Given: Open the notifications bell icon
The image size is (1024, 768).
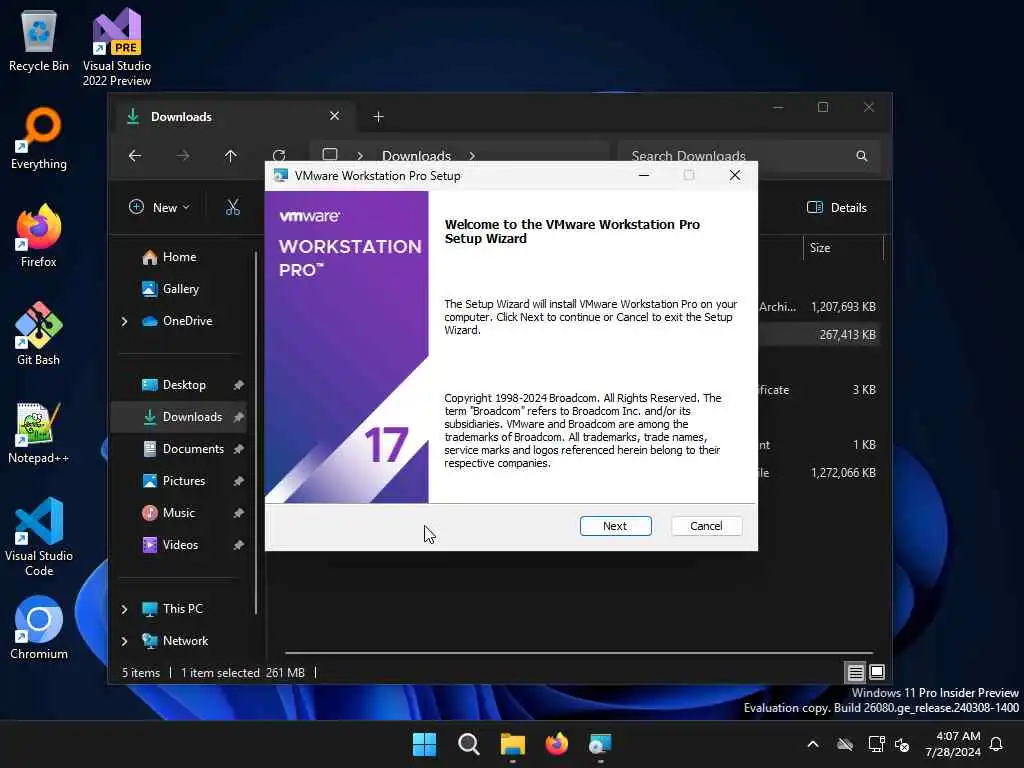Looking at the screenshot, I should click(997, 744).
